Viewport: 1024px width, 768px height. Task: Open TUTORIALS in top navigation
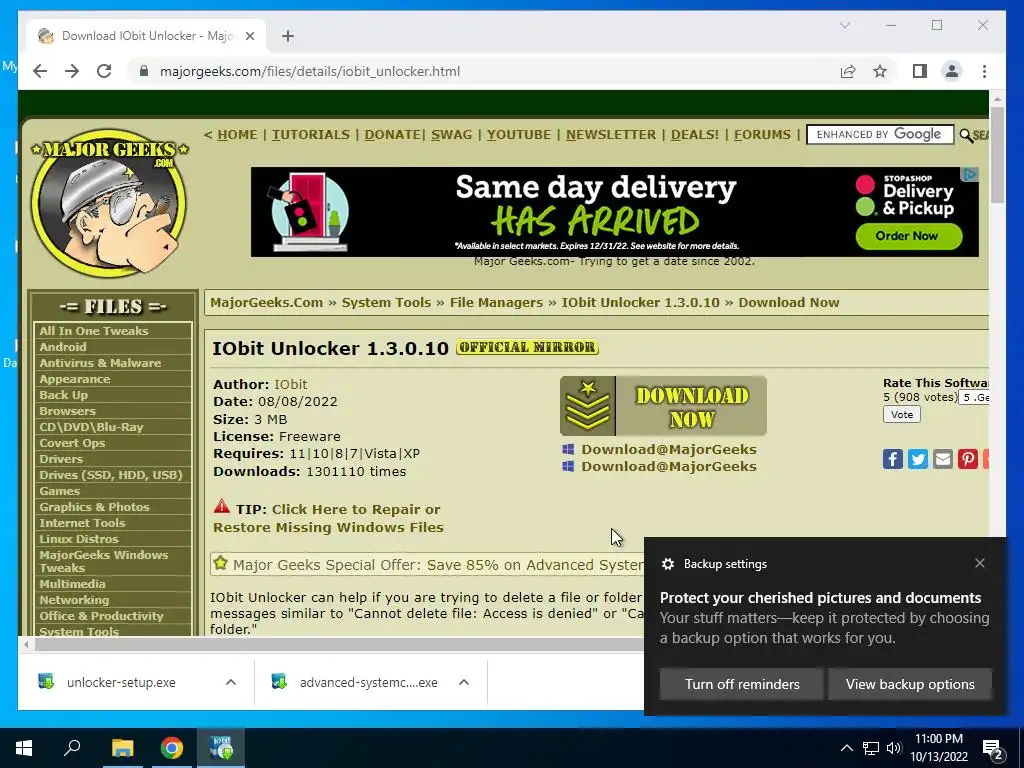[311, 135]
